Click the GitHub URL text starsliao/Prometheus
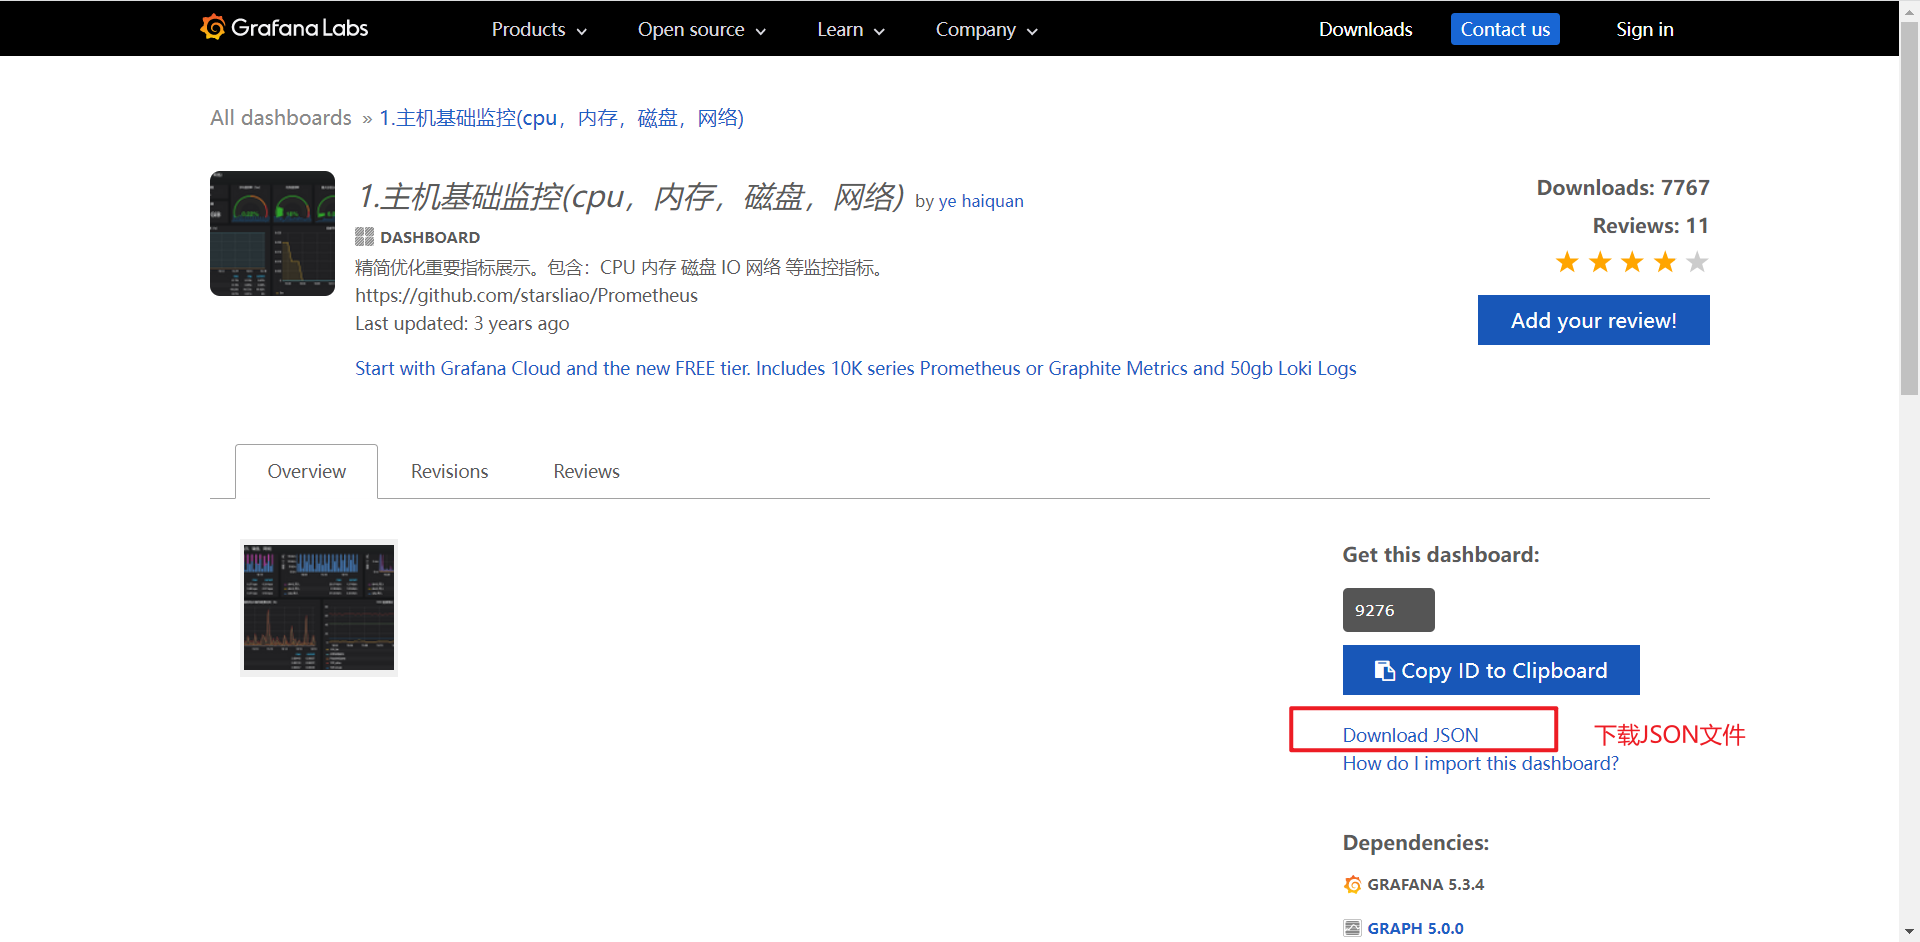 pyautogui.click(x=526, y=295)
